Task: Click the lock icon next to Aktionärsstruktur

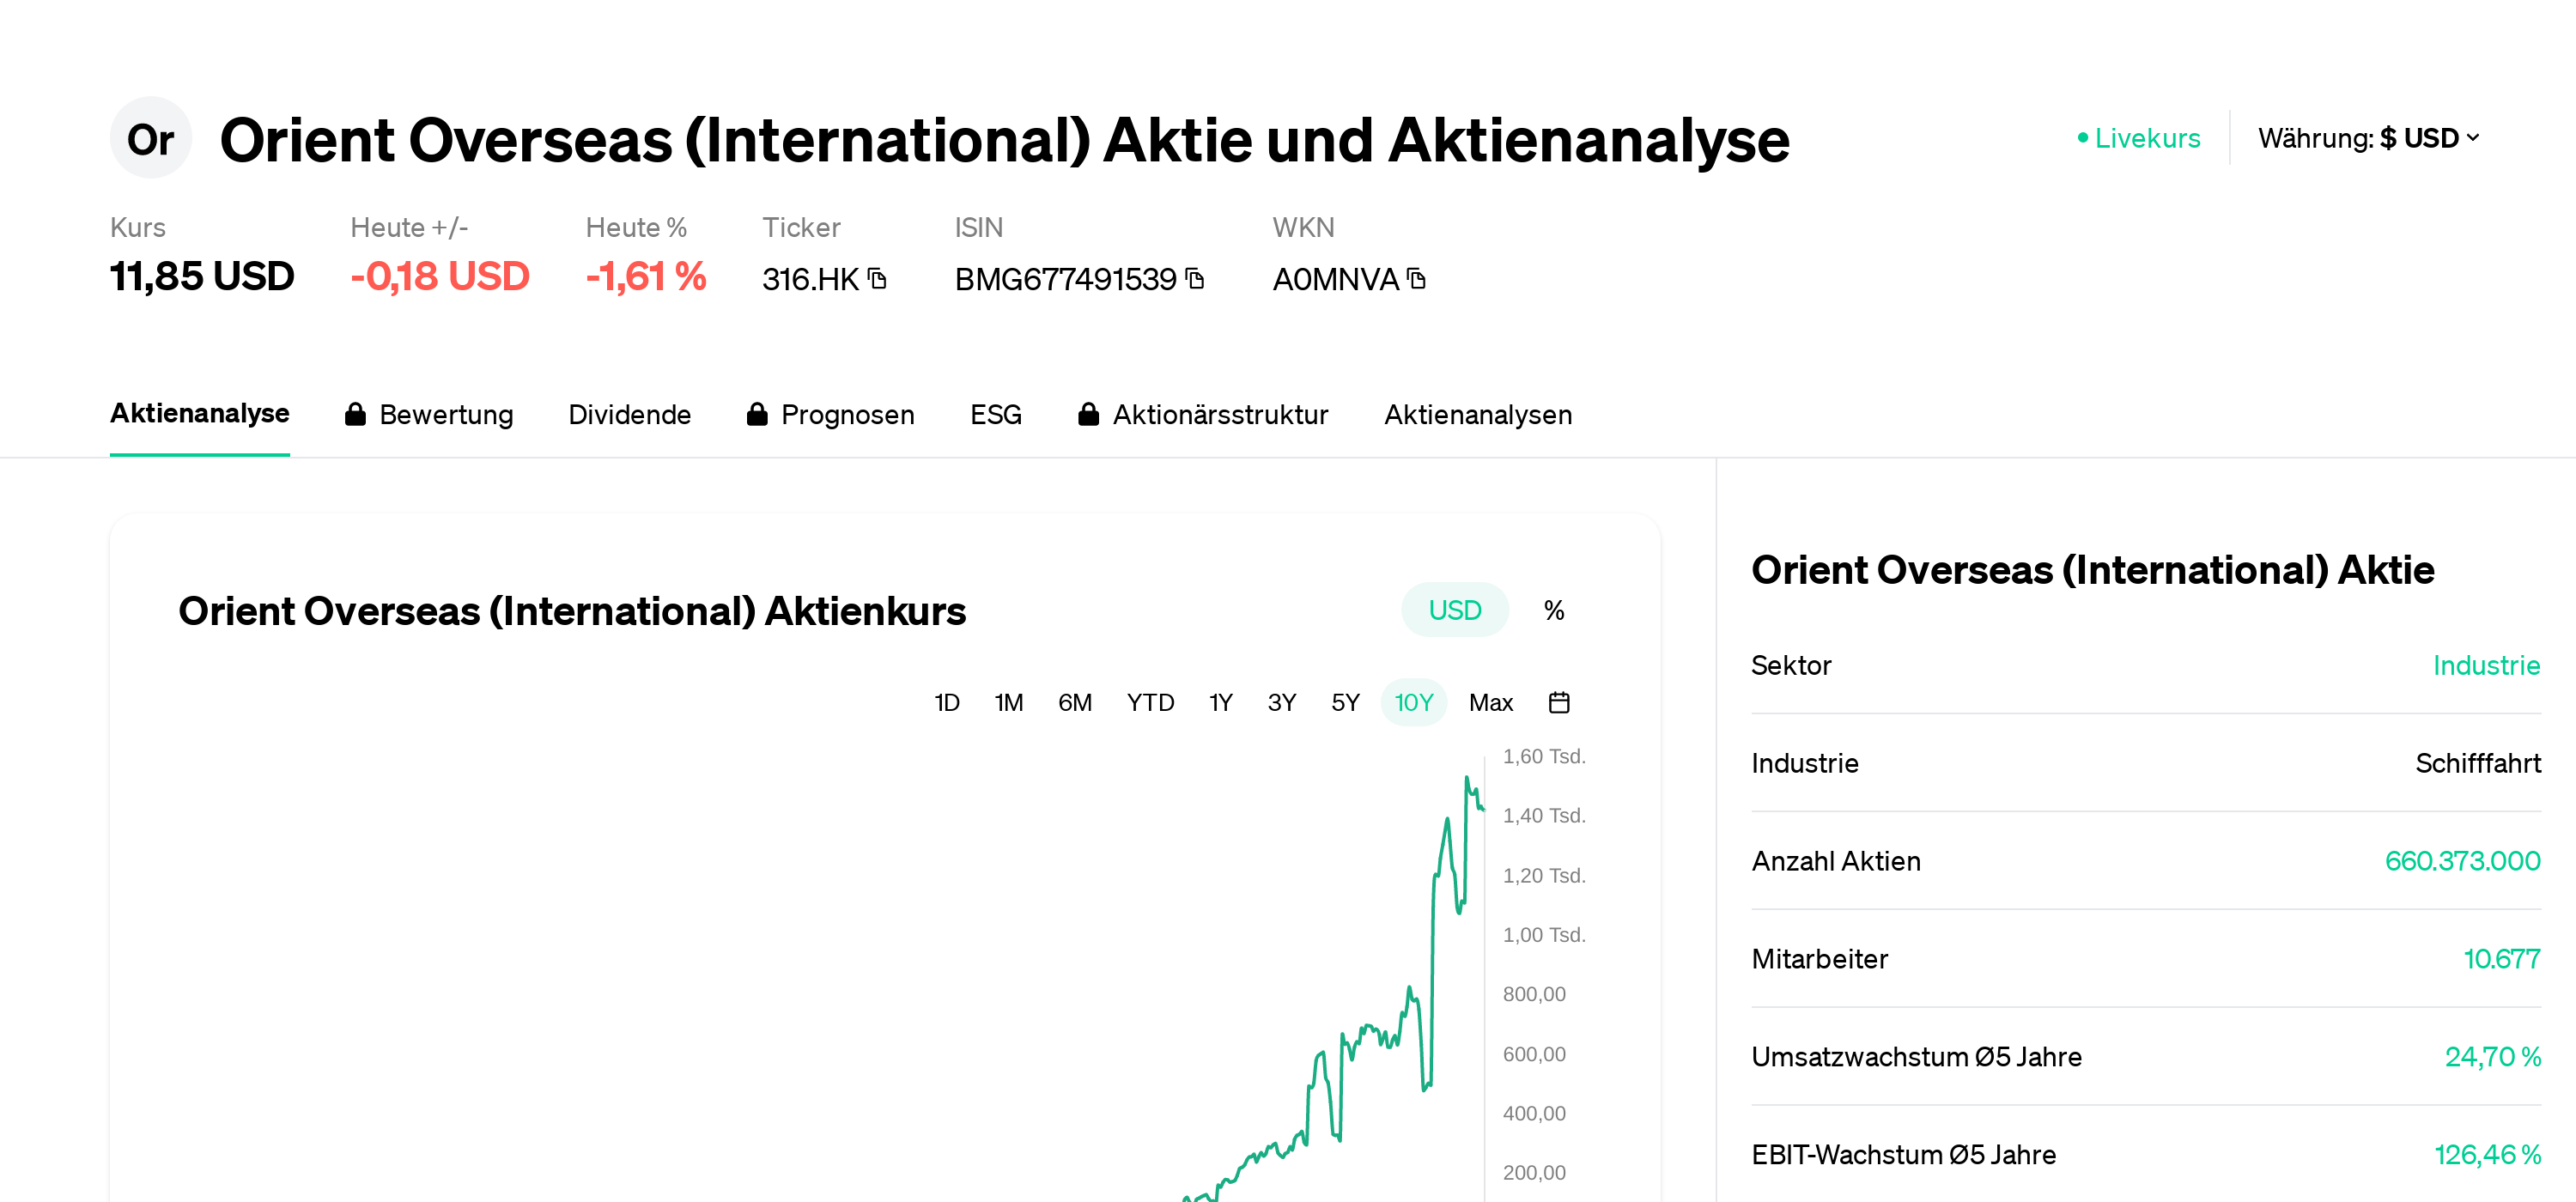Action: click(1089, 413)
